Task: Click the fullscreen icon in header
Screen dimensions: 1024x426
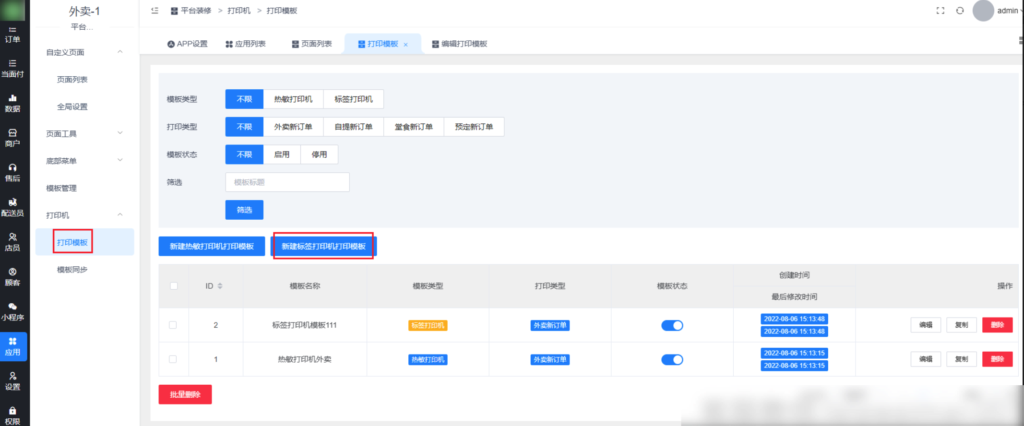Action: click(x=940, y=11)
